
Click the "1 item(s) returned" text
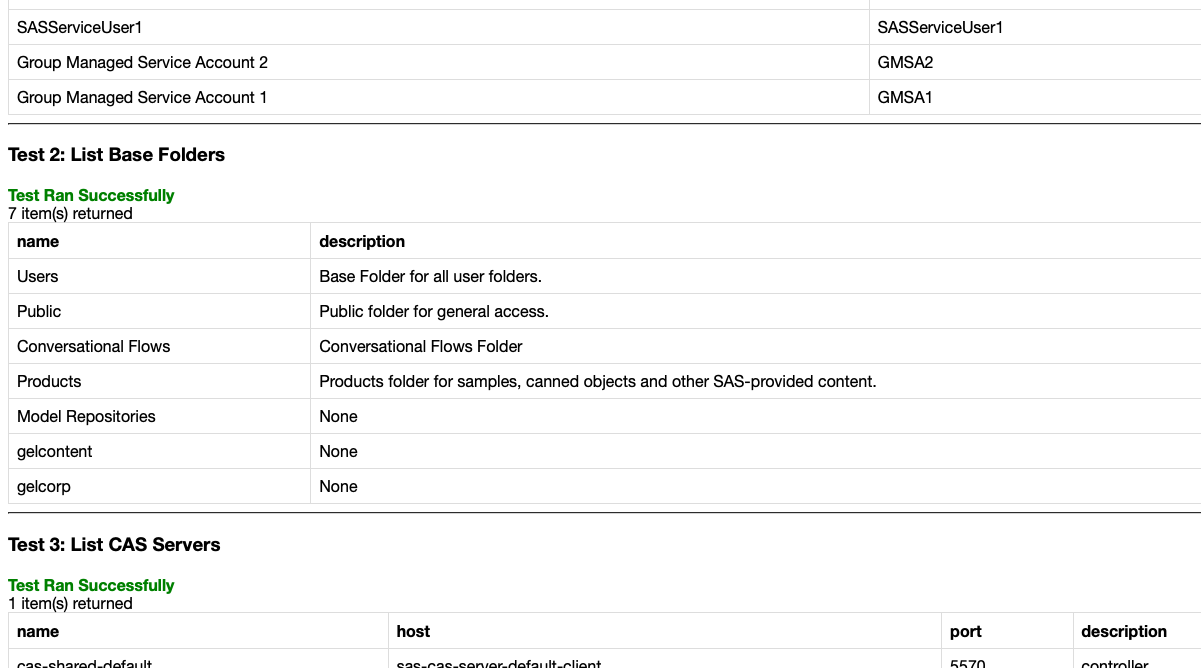pos(70,603)
